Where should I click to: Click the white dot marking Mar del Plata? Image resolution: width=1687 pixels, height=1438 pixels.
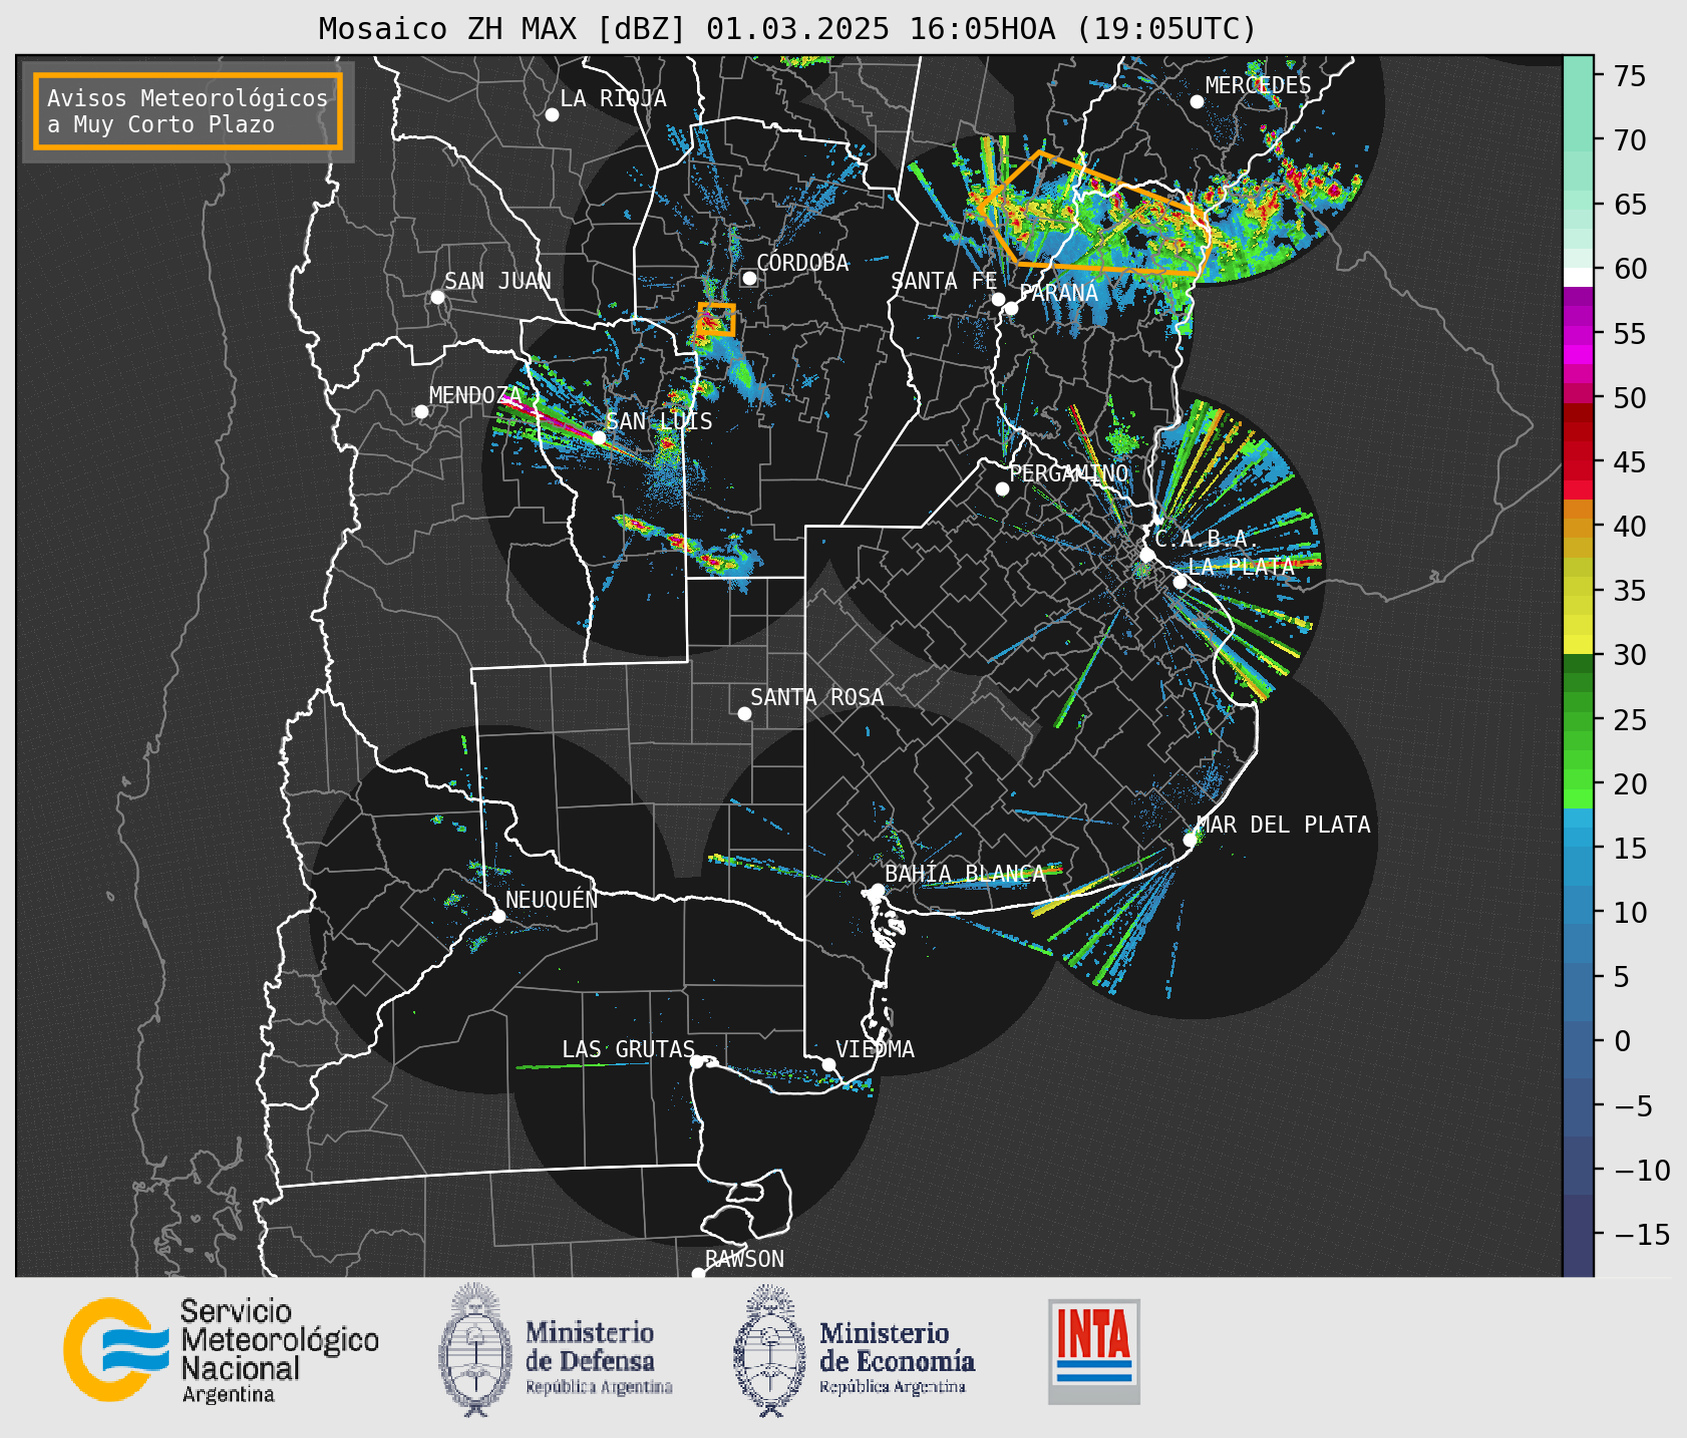point(1190,839)
